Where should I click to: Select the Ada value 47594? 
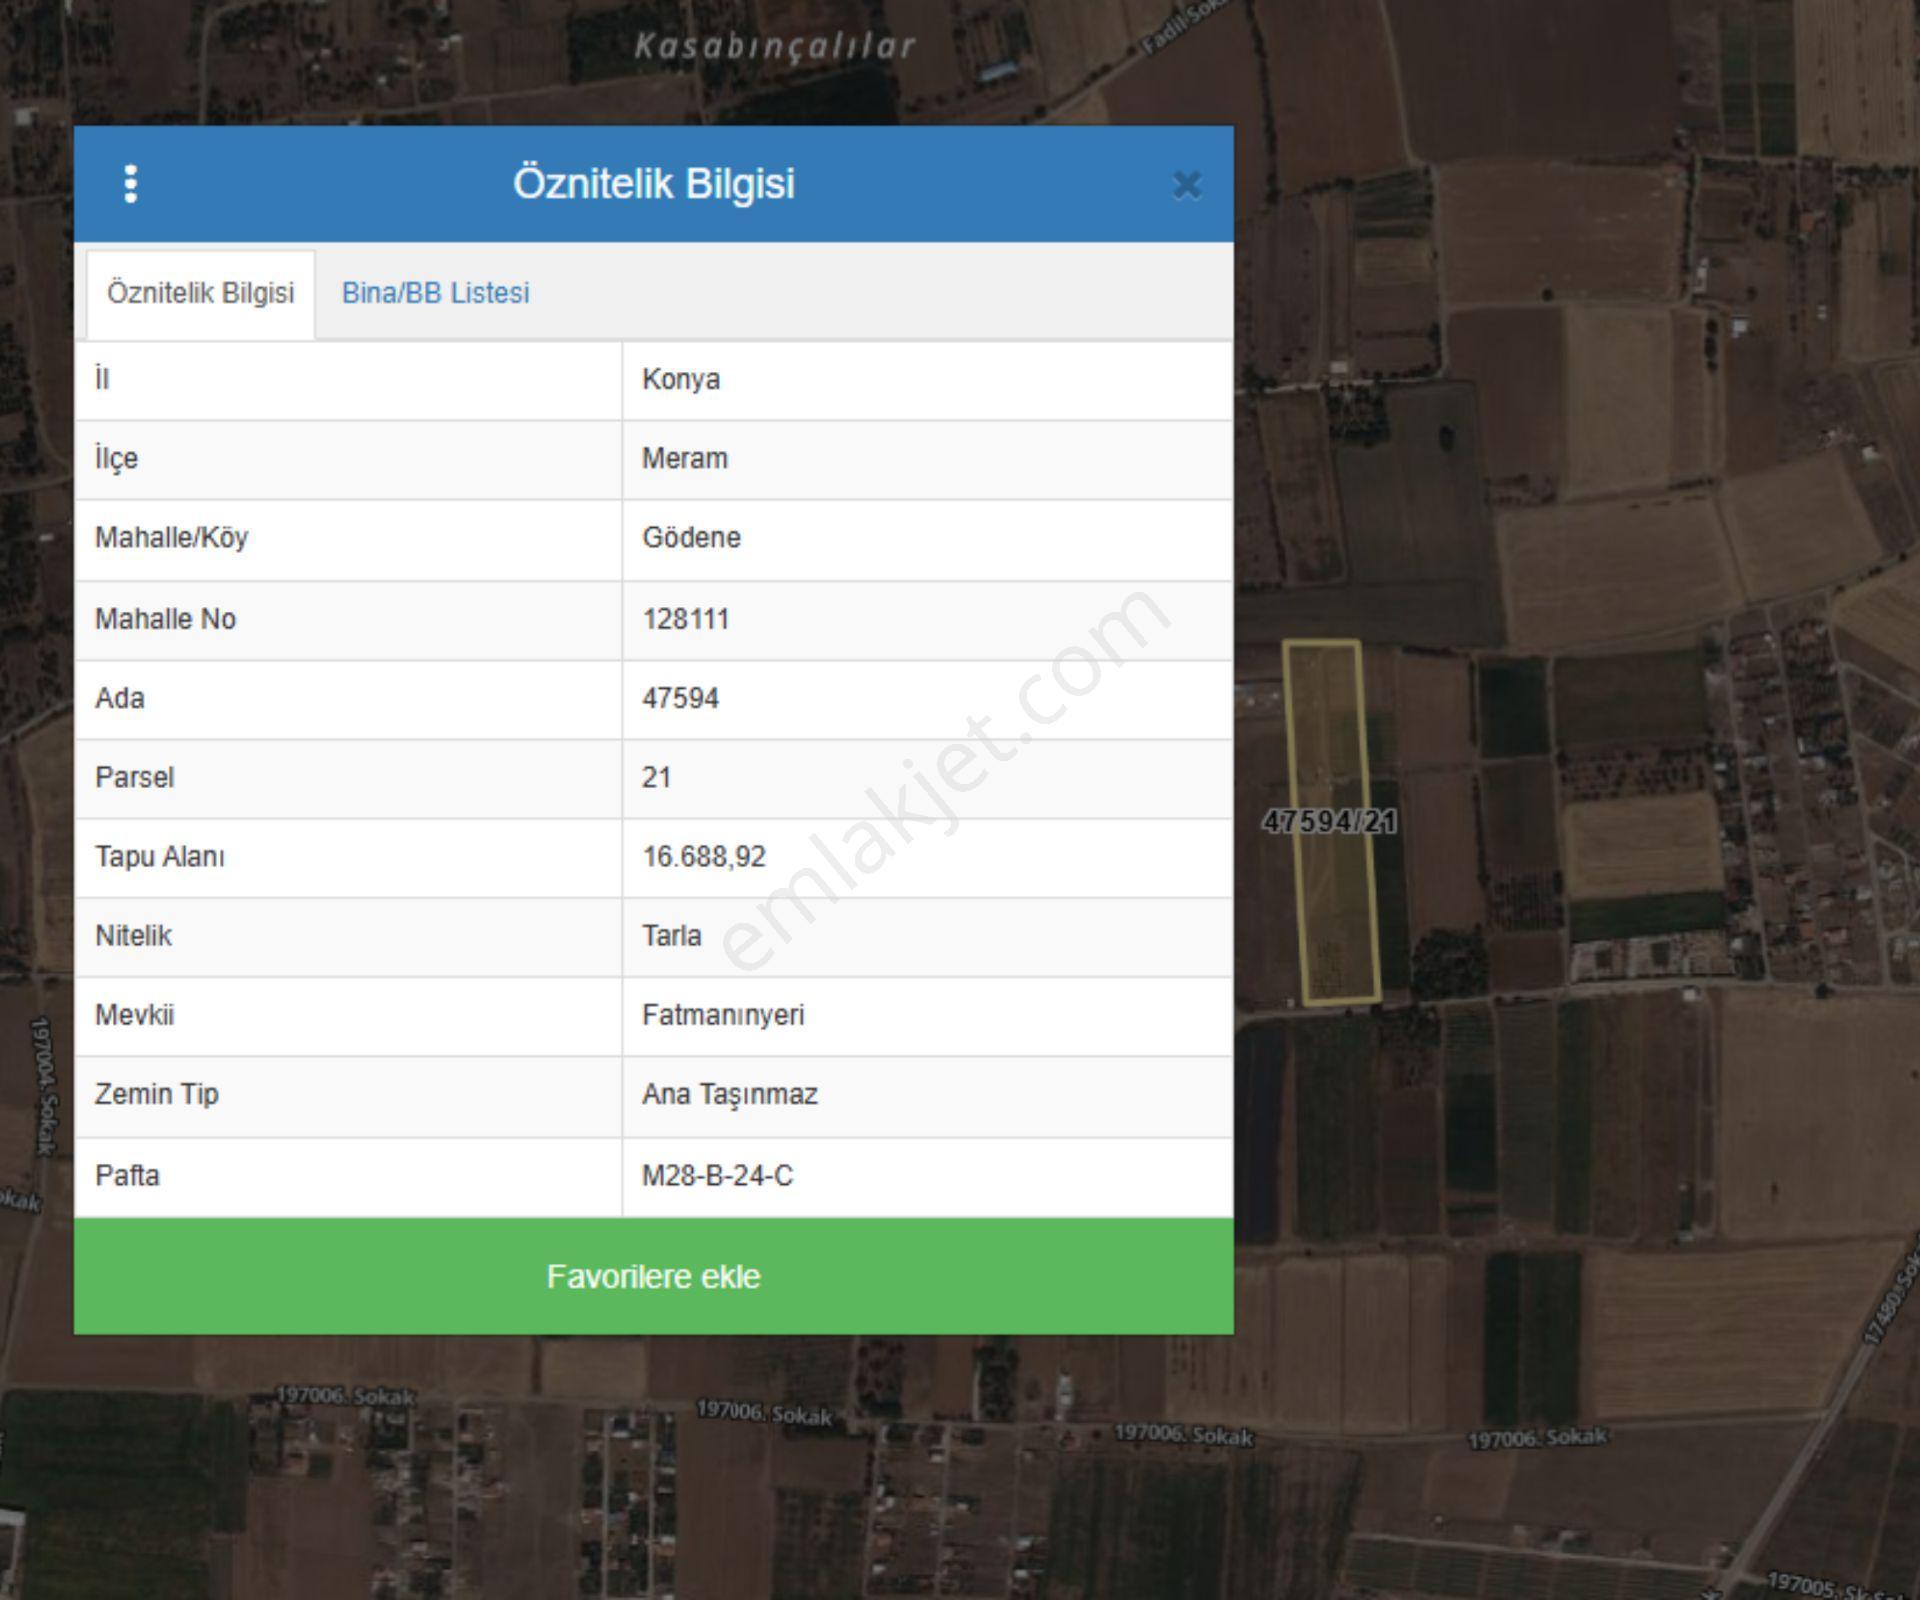tap(680, 698)
